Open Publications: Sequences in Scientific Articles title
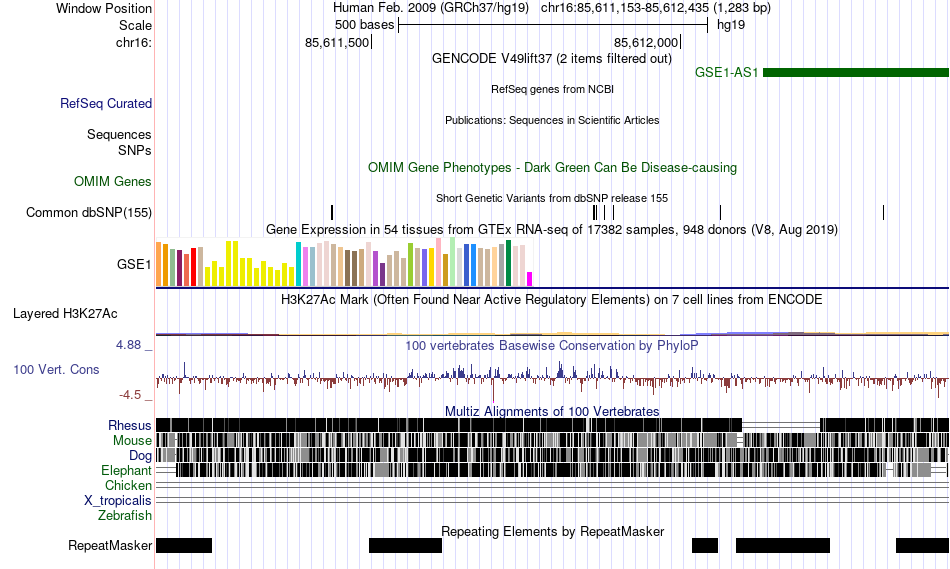The image size is (950, 569). 552,120
